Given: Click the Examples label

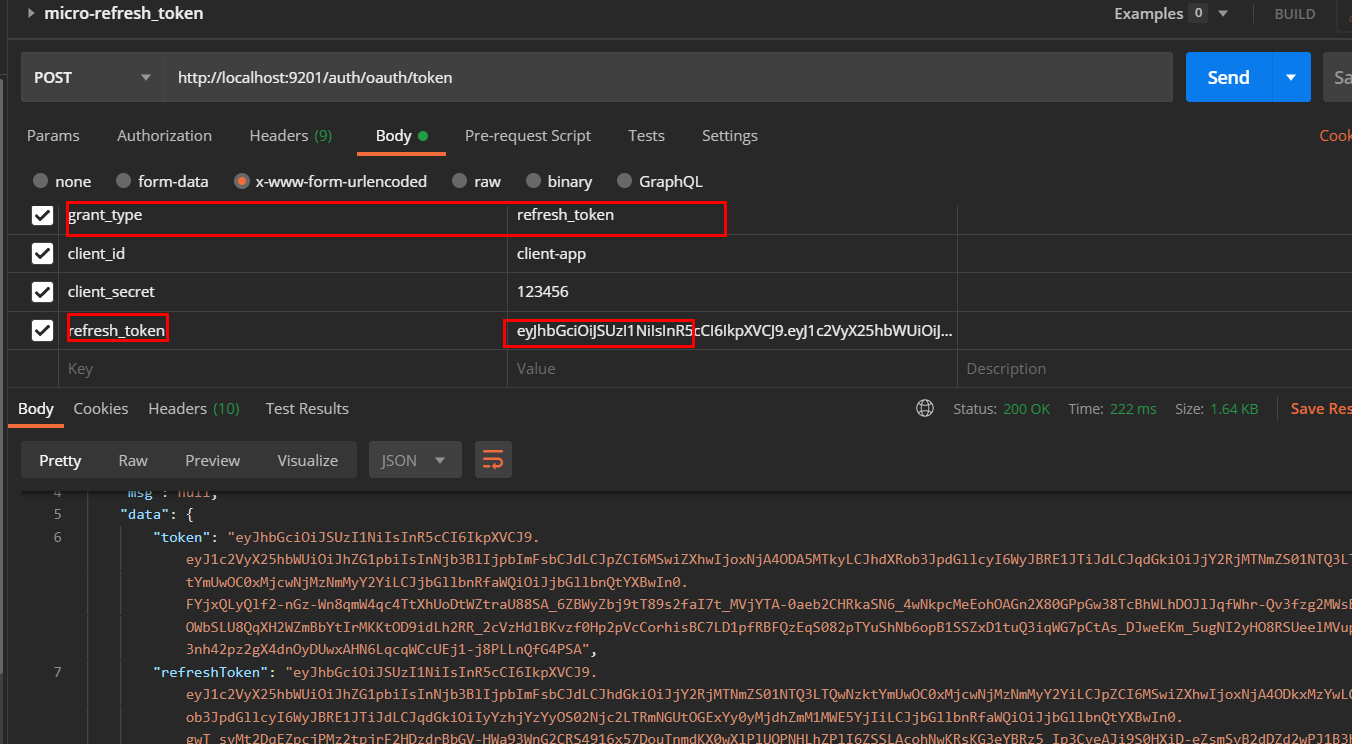Looking at the screenshot, I should point(1148,13).
